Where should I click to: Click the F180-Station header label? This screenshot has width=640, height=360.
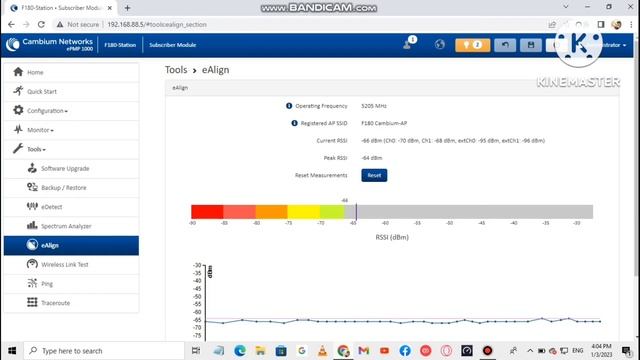[120, 45]
